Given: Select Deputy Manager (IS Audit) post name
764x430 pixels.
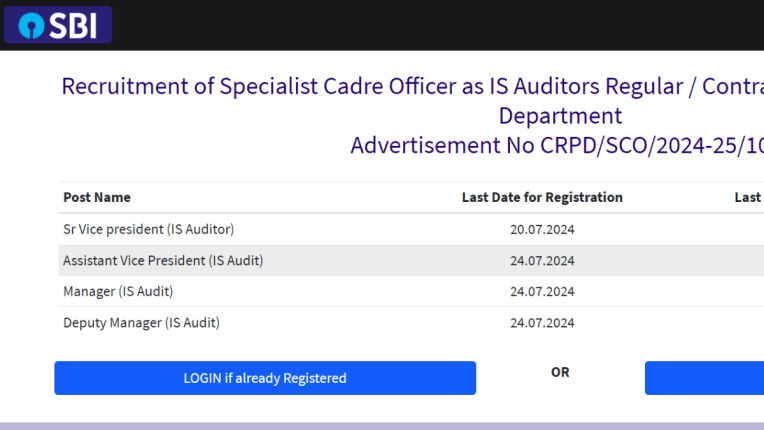Looking at the screenshot, I should (141, 322).
